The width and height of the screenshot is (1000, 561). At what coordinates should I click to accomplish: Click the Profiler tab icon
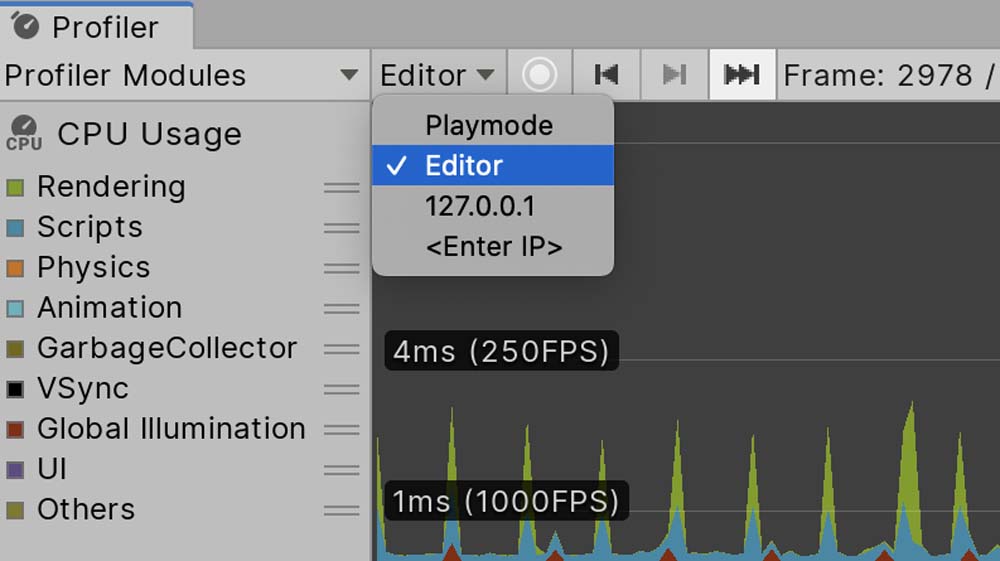click(25, 26)
